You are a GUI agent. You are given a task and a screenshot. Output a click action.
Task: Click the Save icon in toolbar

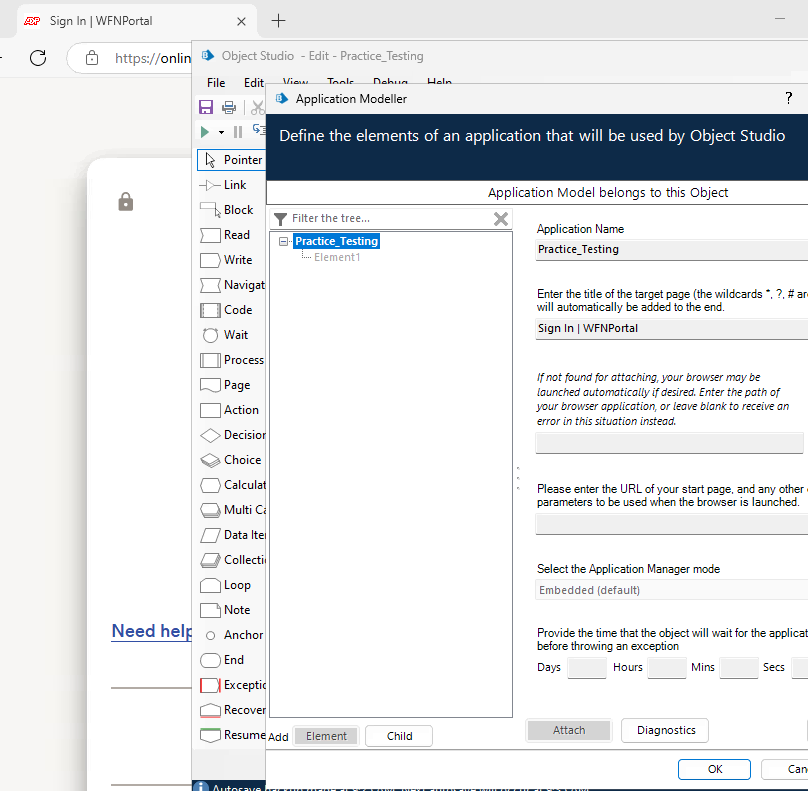tap(206, 107)
